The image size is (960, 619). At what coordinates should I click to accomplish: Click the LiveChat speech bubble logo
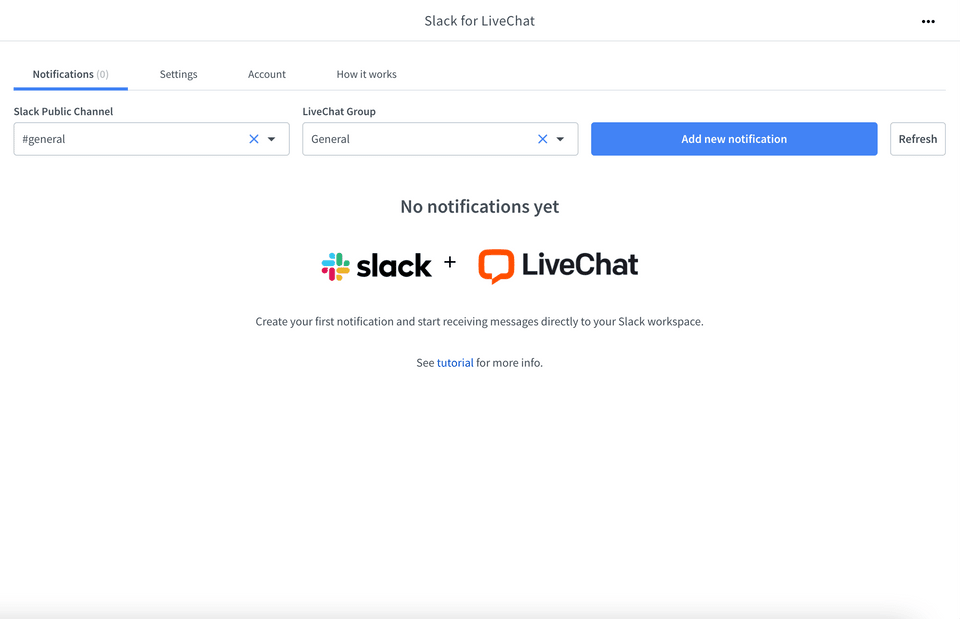(x=496, y=266)
